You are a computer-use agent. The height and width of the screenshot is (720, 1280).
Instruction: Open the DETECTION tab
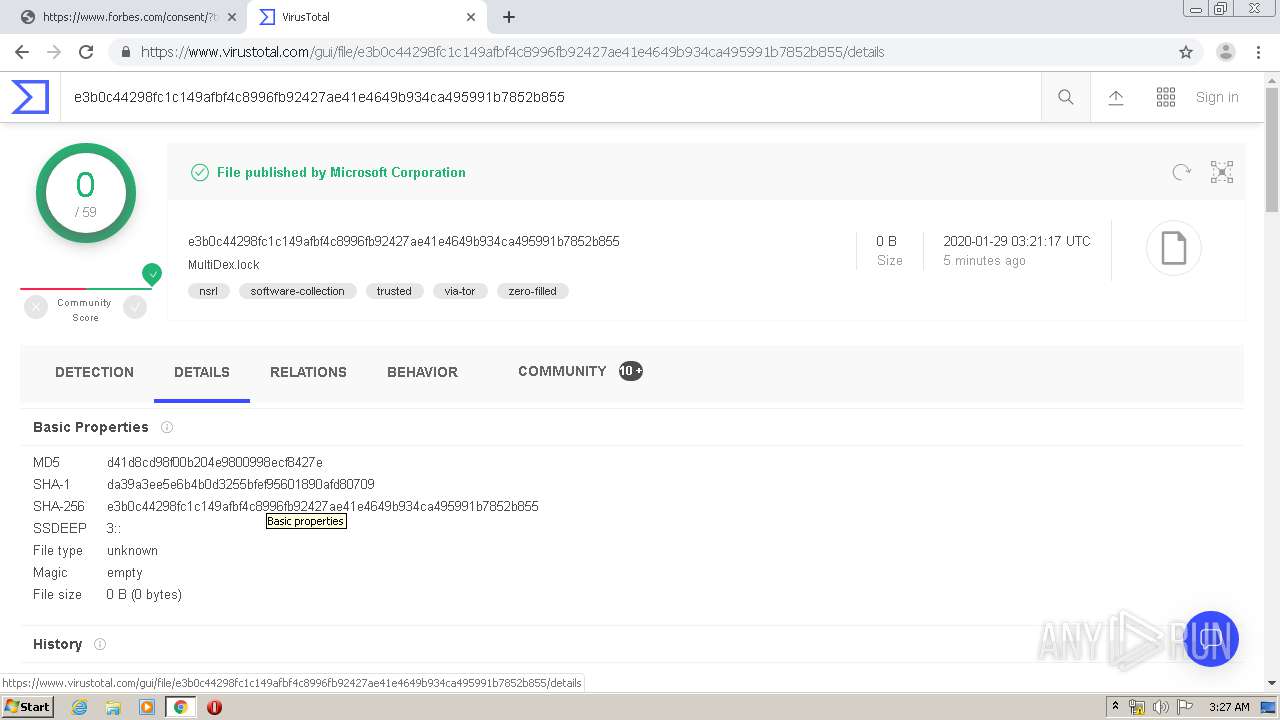(x=94, y=372)
